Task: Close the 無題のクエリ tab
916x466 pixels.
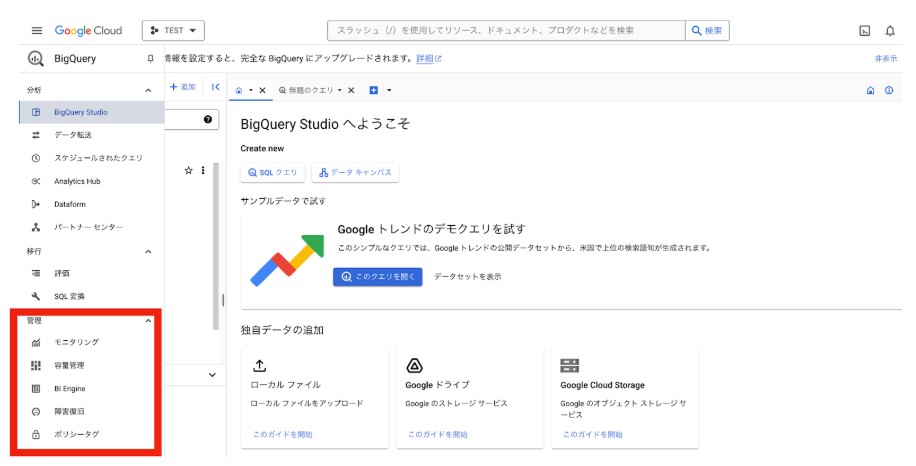Action: [351, 90]
